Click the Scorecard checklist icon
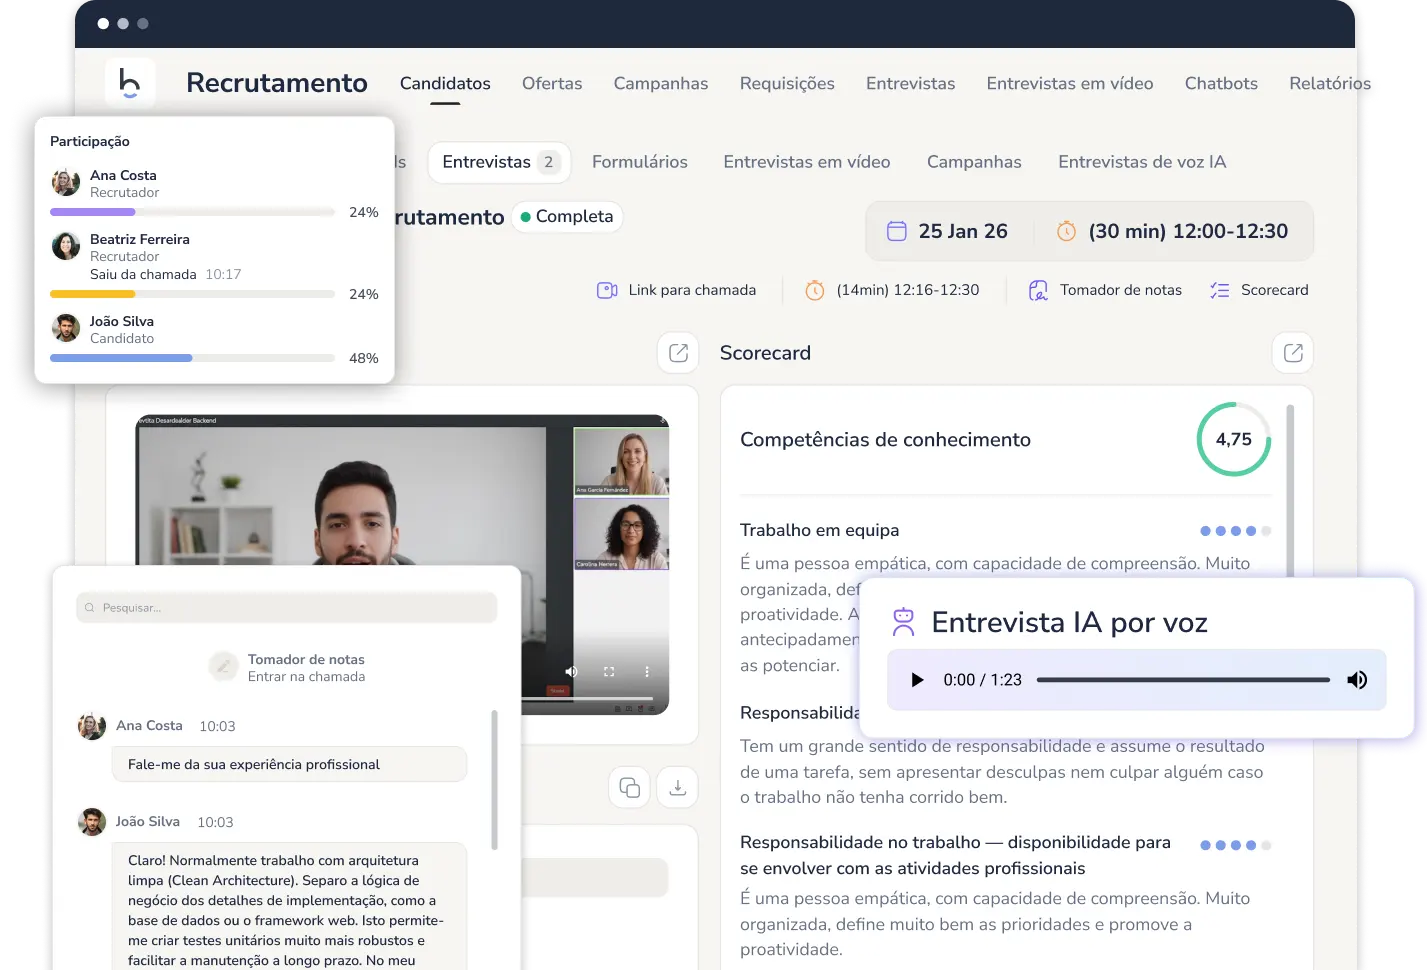The width and height of the screenshot is (1427, 970). [1219, 290]
